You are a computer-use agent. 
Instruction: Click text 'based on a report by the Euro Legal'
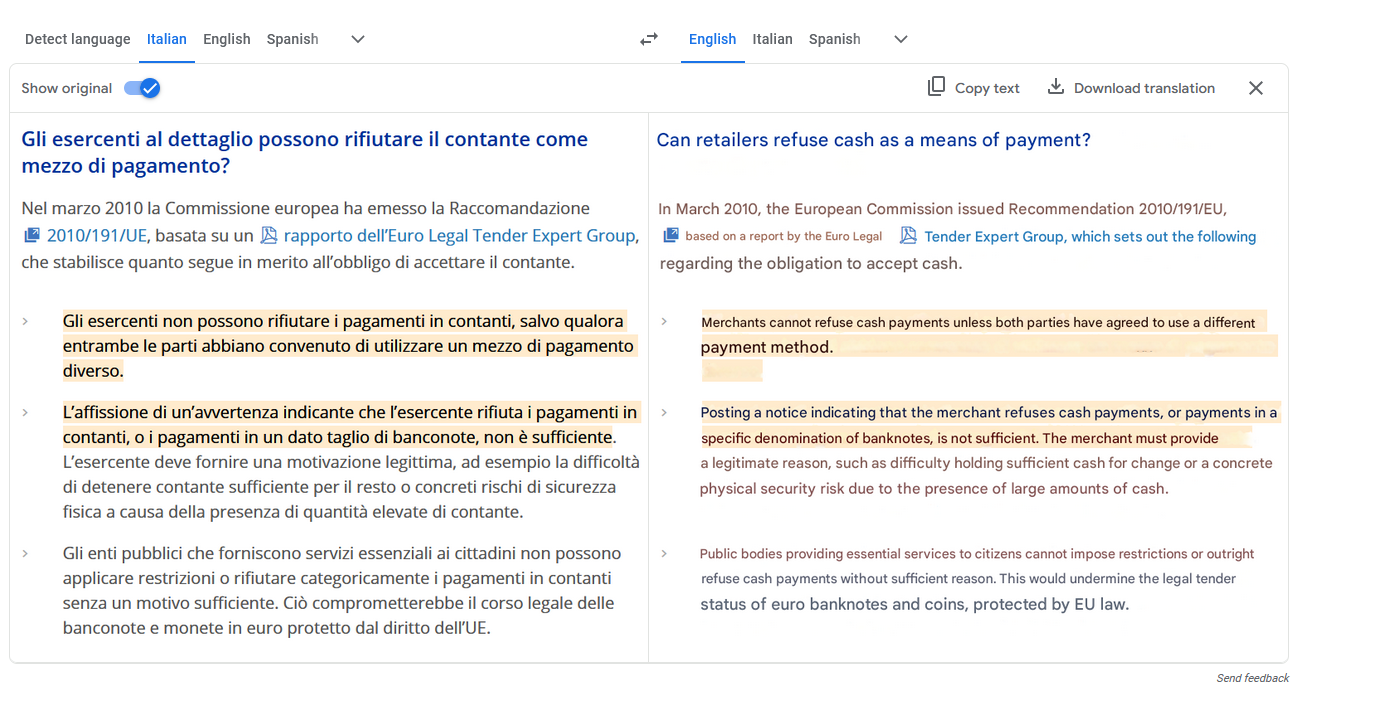[x=784, y=237]
